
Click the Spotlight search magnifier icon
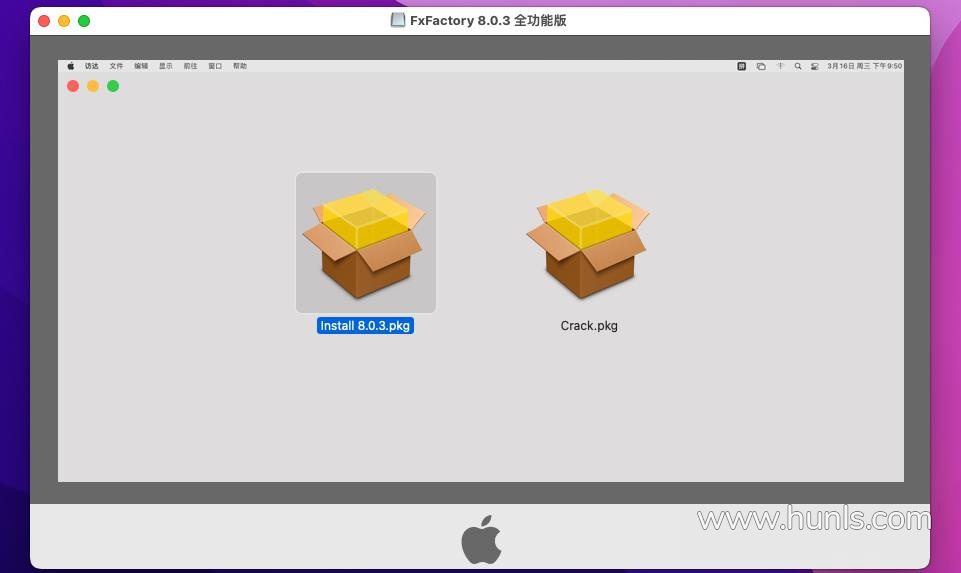click(798, 66)
